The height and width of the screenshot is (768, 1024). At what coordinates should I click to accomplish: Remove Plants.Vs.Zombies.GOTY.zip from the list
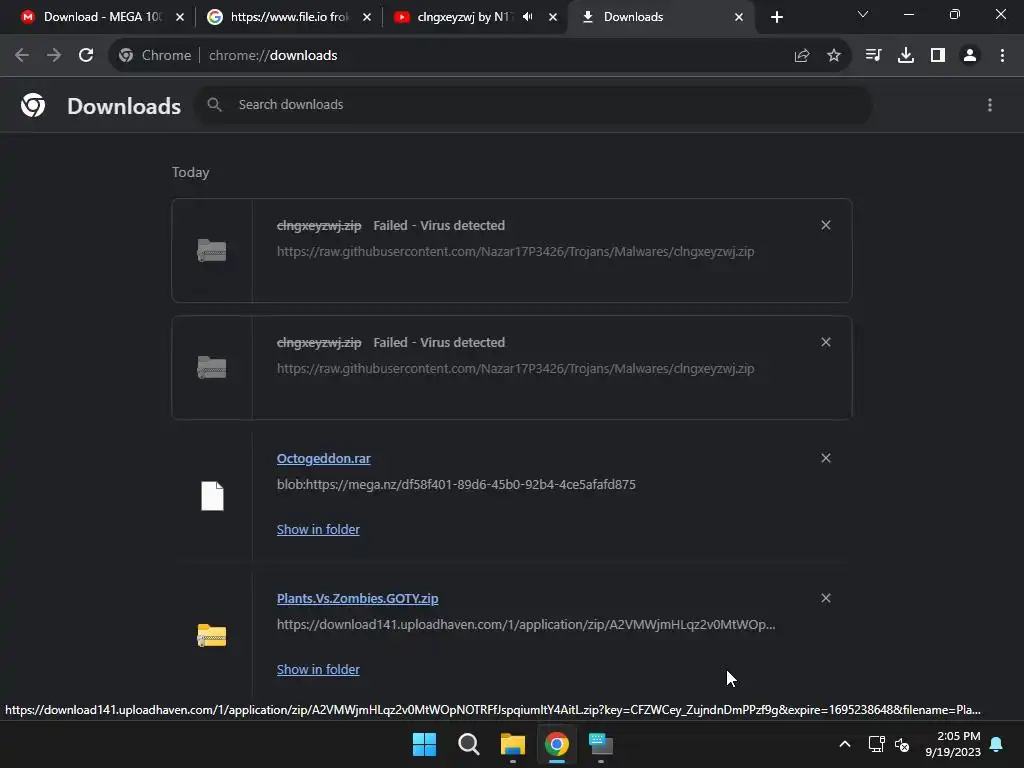[x=825, y=598]
